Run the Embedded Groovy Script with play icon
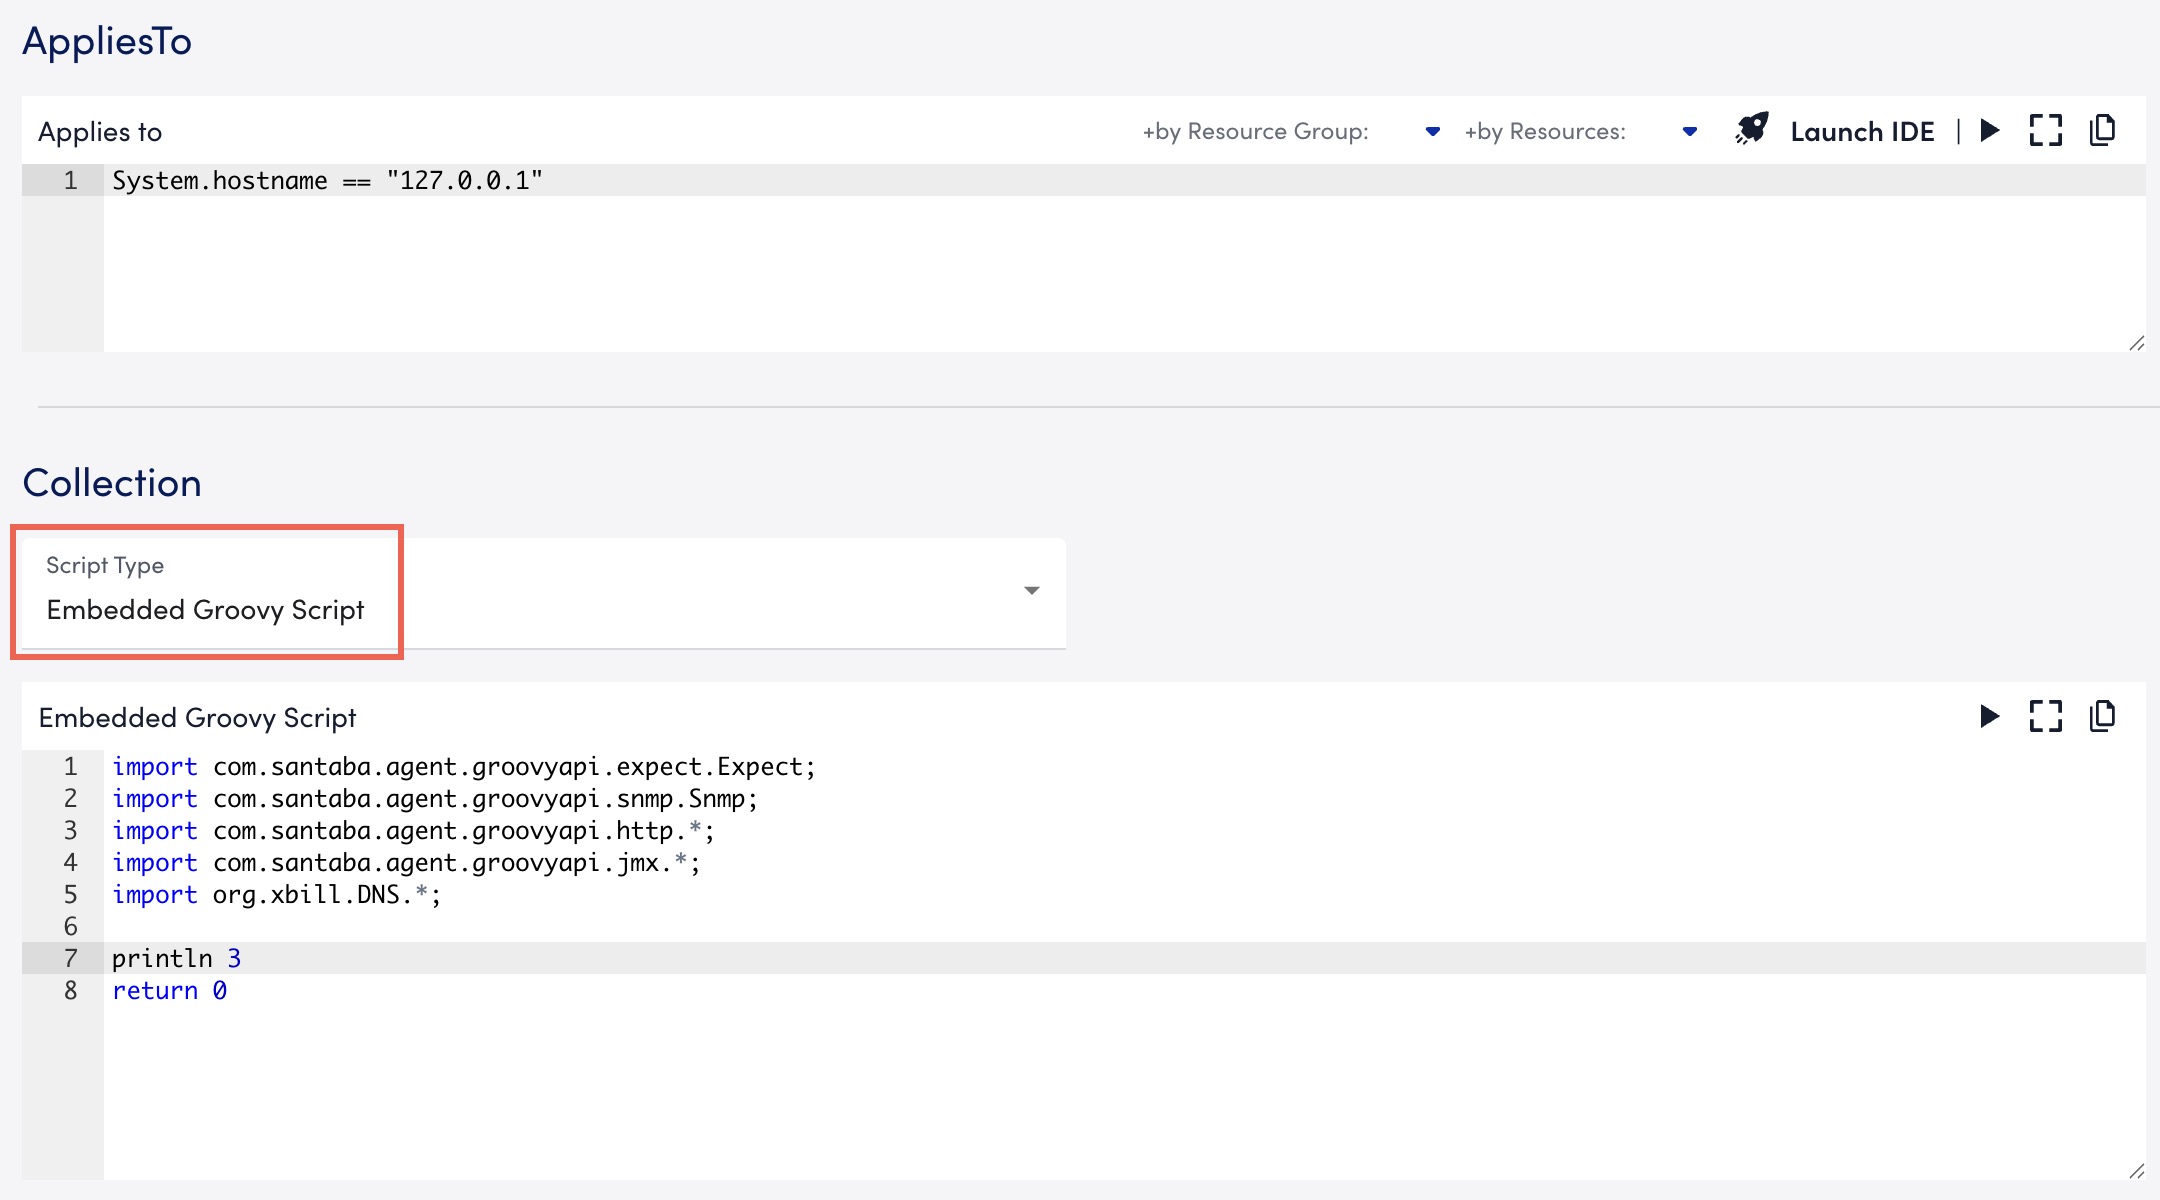Screen dimensions: 2160x1200 point(1989,716)
